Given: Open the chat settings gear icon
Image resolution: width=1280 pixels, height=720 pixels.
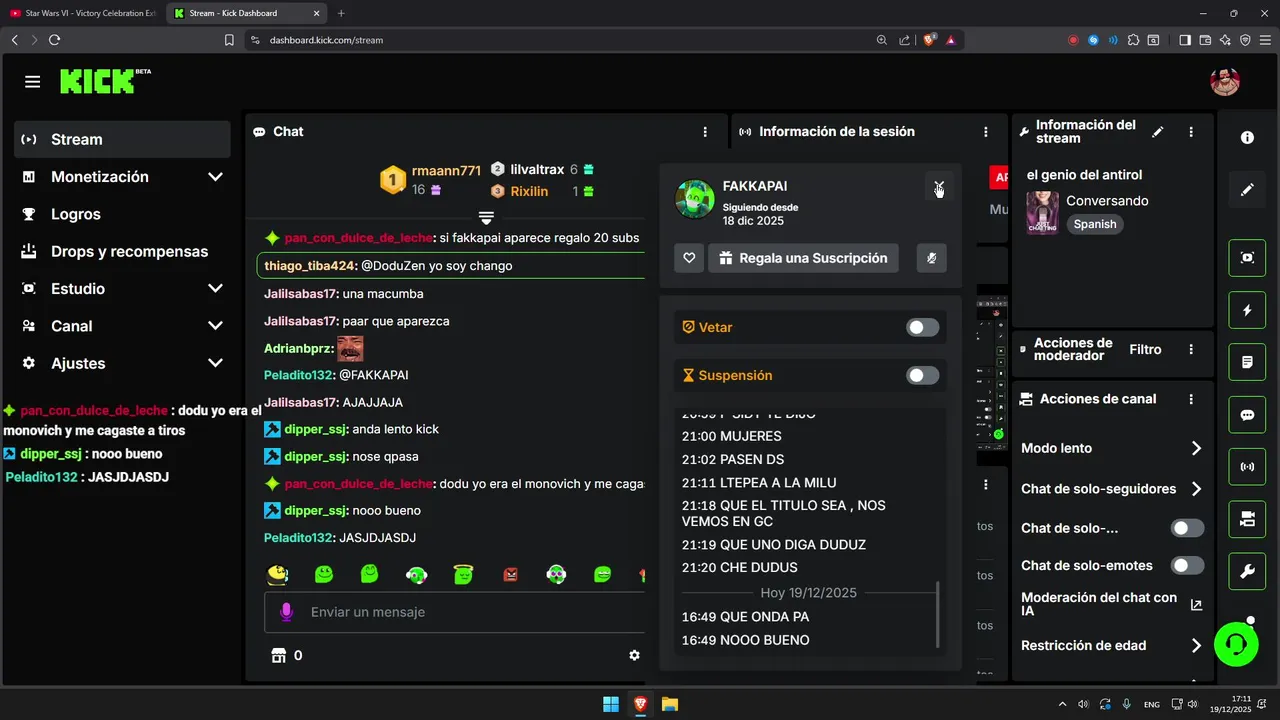Looking at the screenshot, I should tap(634, 655).
